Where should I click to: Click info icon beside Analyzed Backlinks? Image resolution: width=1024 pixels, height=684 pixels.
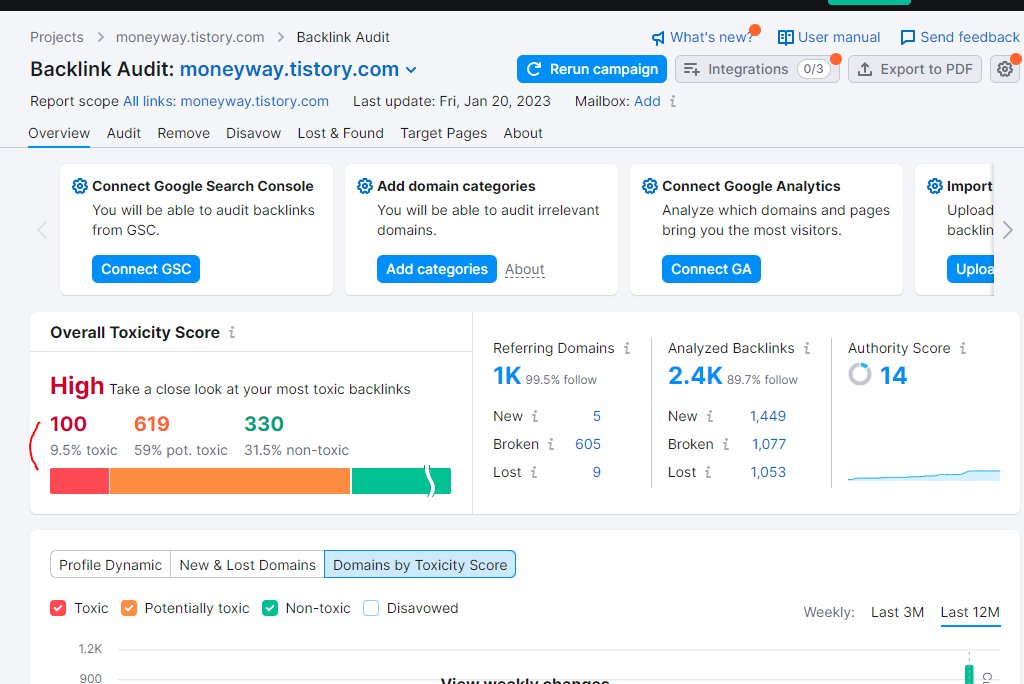coord(807,348)
